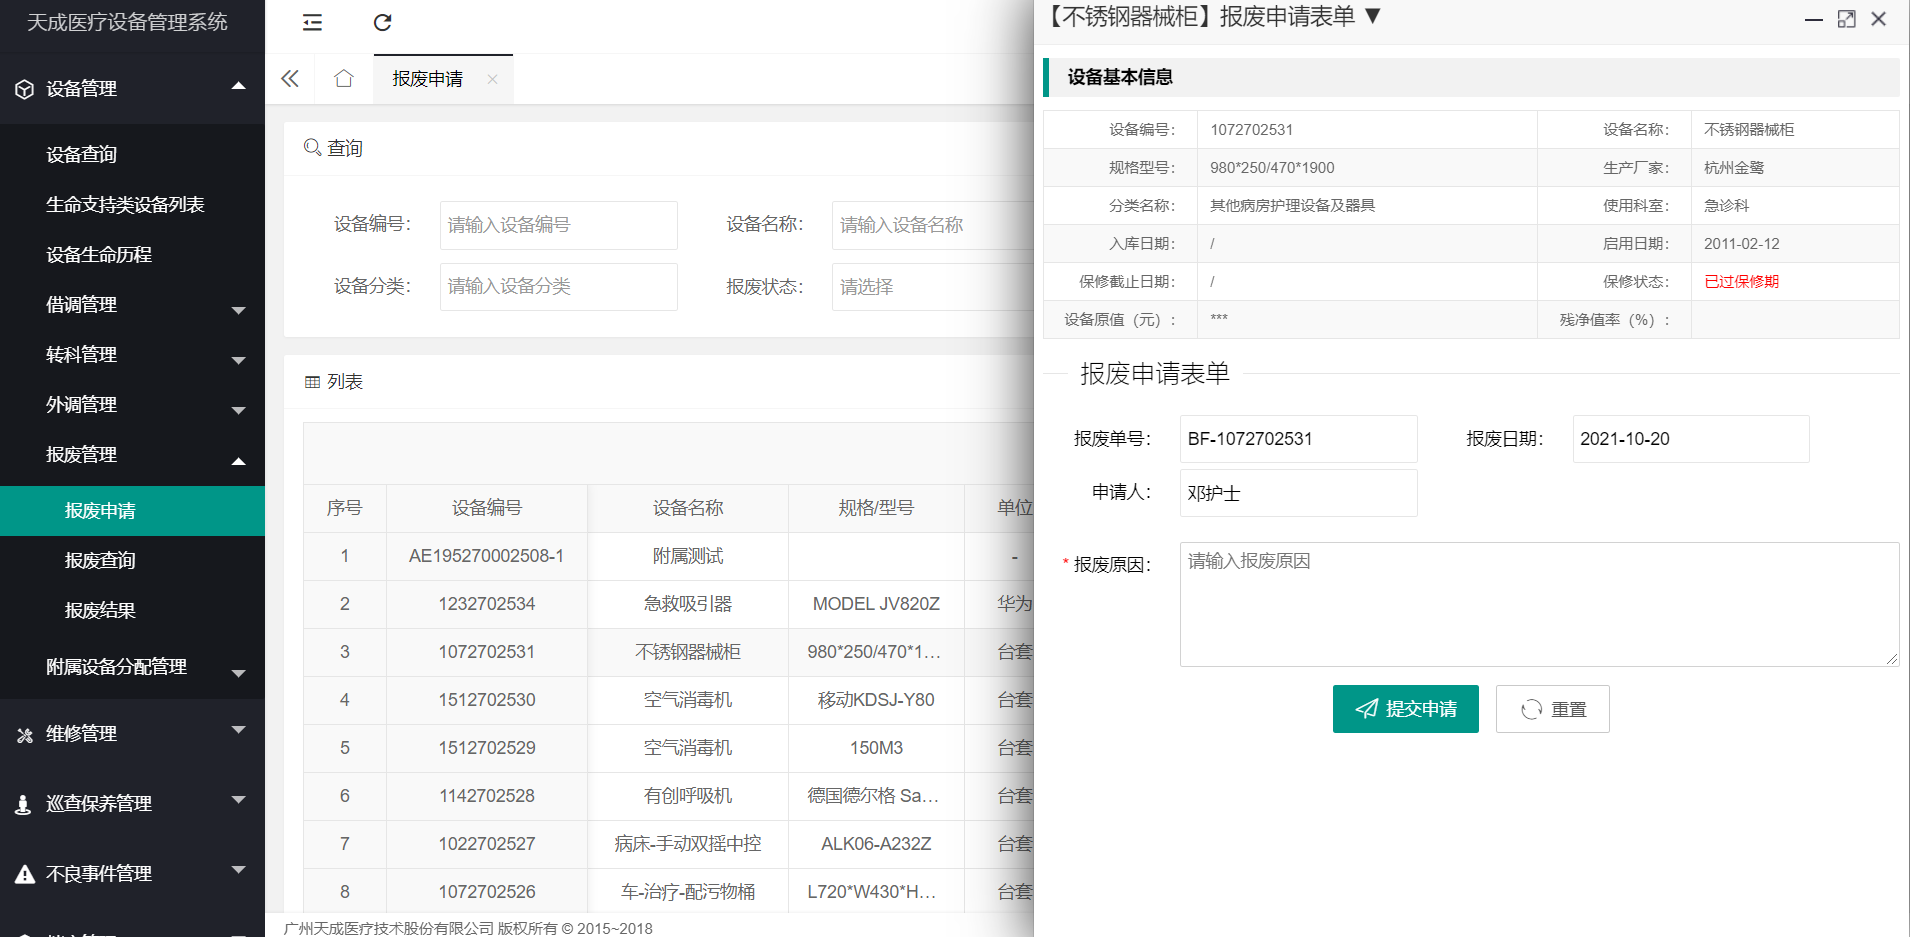The width and height of the screenshot is (1910, 937).
Task: Click the 列表 table icon
Action: [312, 382]
